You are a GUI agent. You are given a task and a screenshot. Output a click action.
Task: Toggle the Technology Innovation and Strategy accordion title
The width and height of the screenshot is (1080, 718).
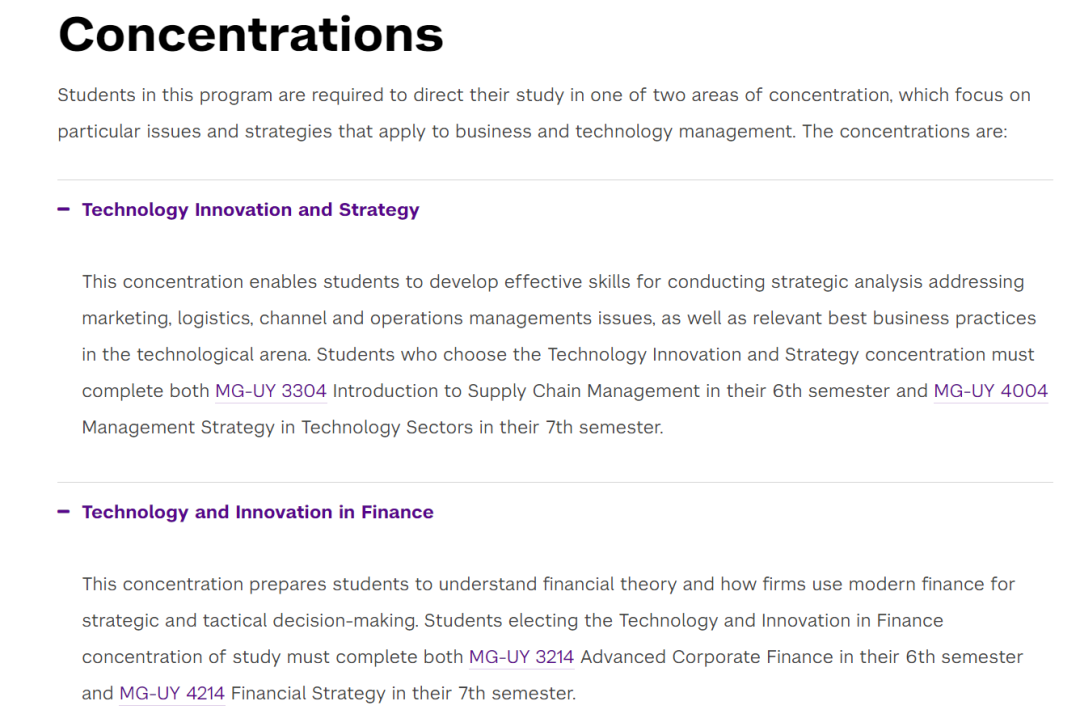pos(251,209)
